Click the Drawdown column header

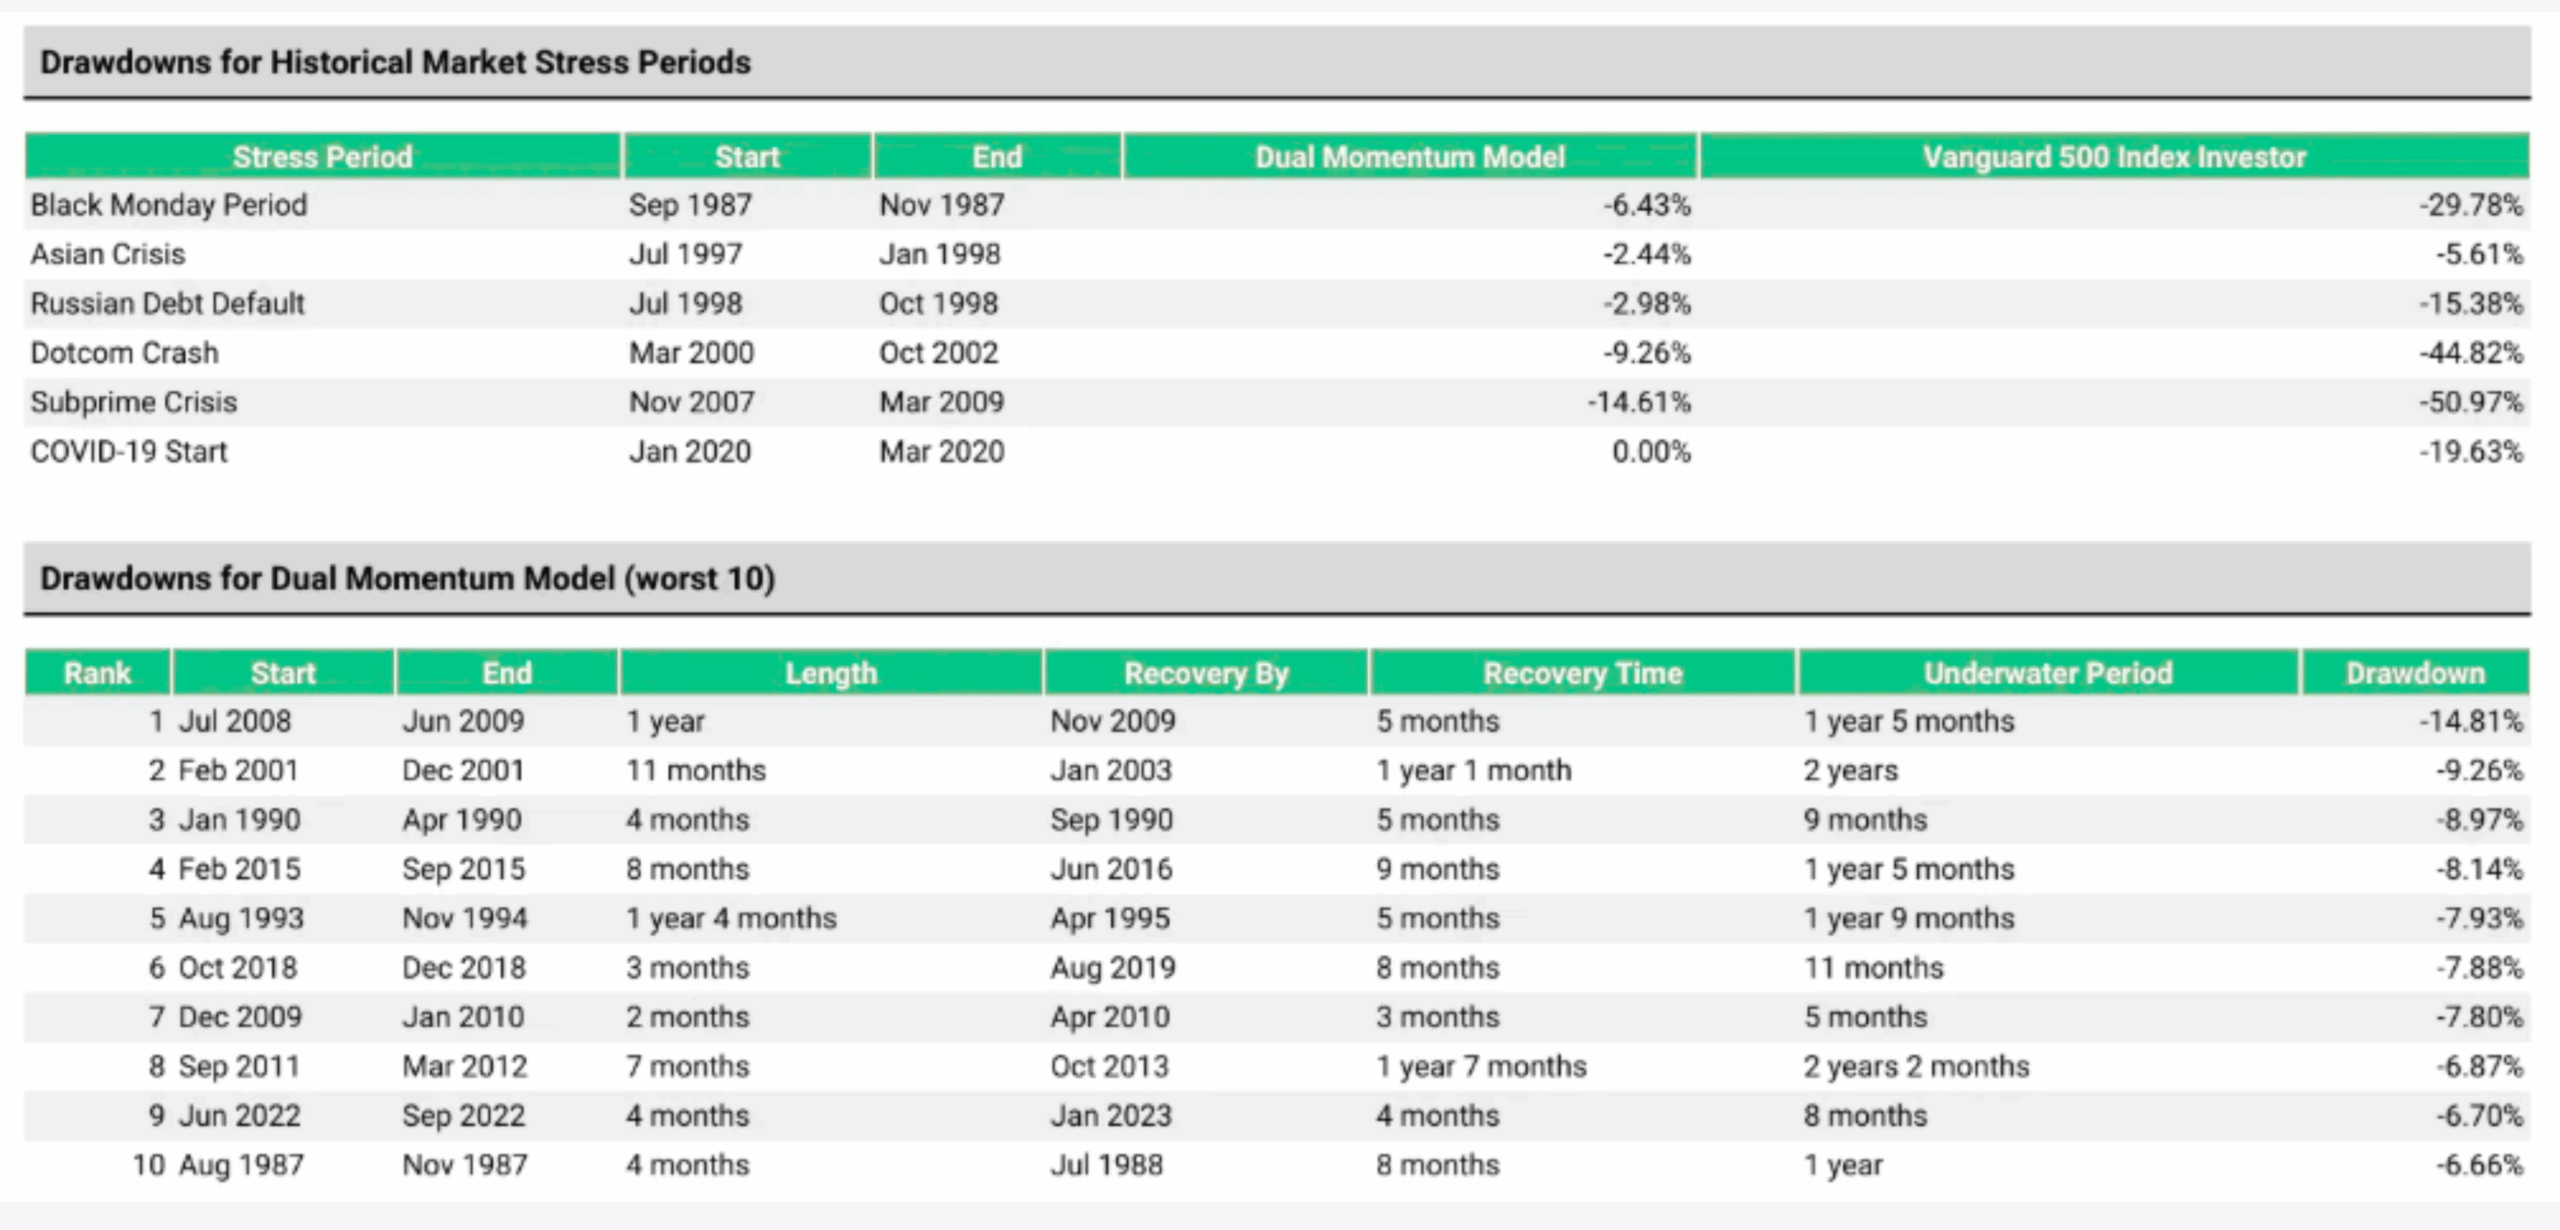tap(2415, 673)
